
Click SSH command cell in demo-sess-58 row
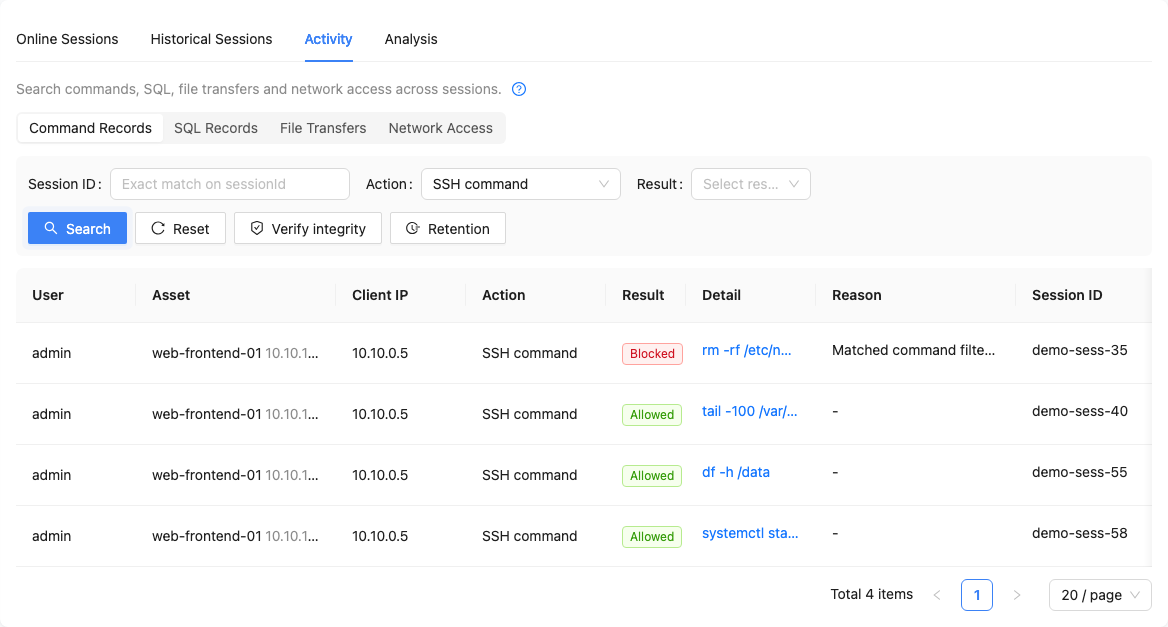pos(530,536)
